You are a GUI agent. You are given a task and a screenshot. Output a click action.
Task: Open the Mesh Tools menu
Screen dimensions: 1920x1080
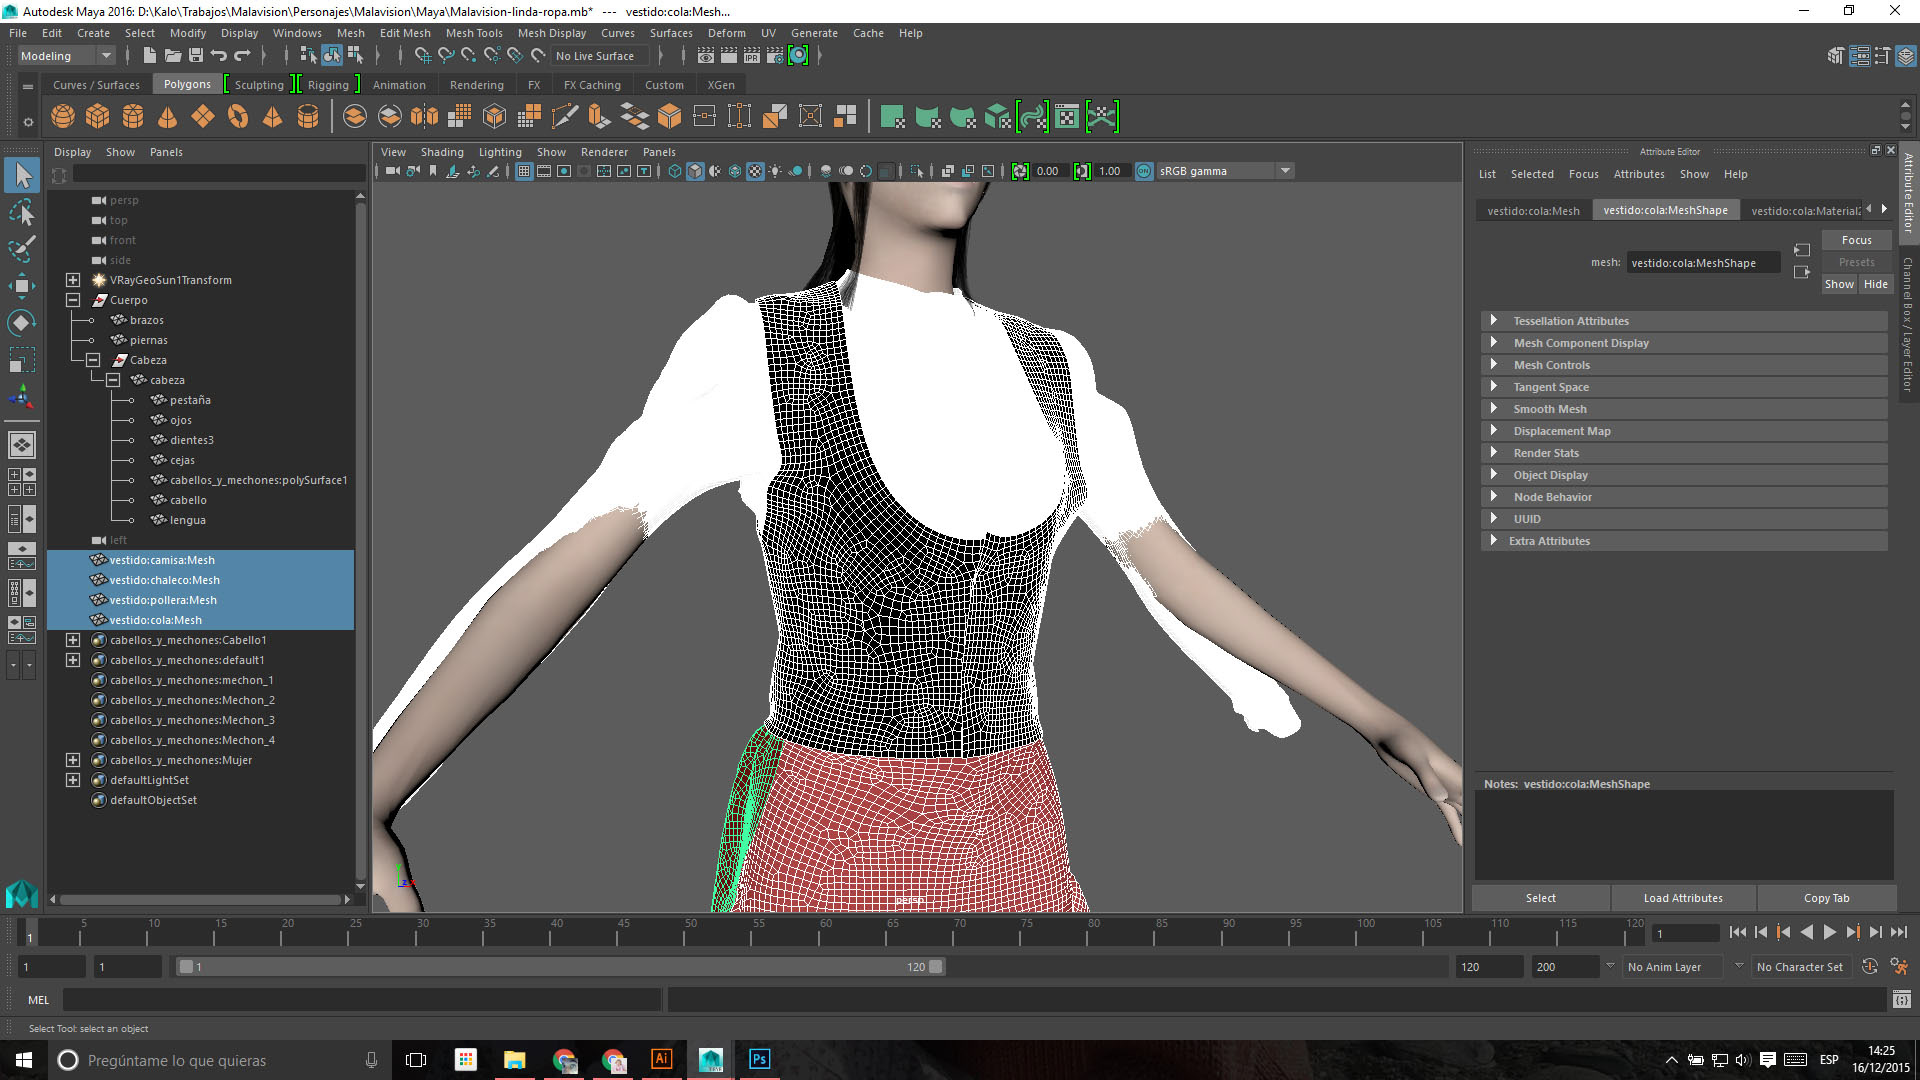[473, 33]
